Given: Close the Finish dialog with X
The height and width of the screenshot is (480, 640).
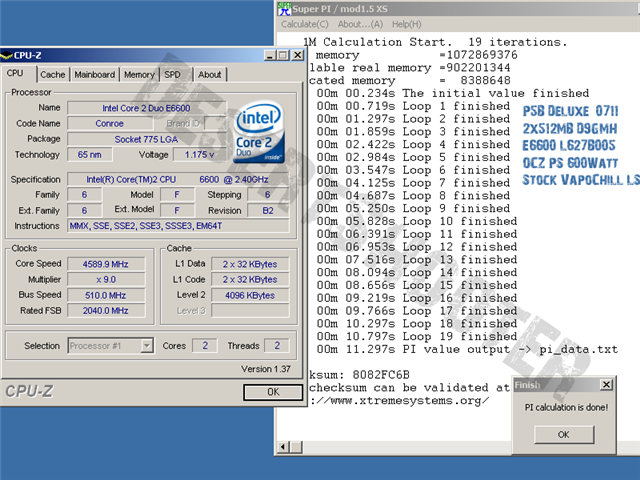Looking at the screenshot, I should 606,384.
